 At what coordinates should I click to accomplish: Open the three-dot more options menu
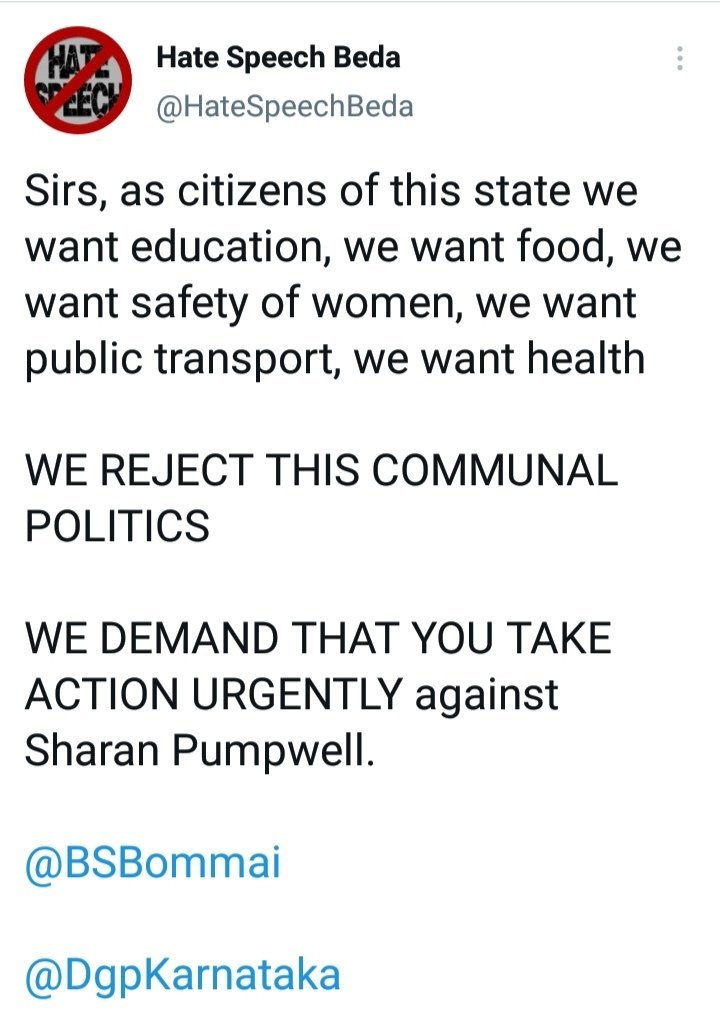tap(680, 59)
